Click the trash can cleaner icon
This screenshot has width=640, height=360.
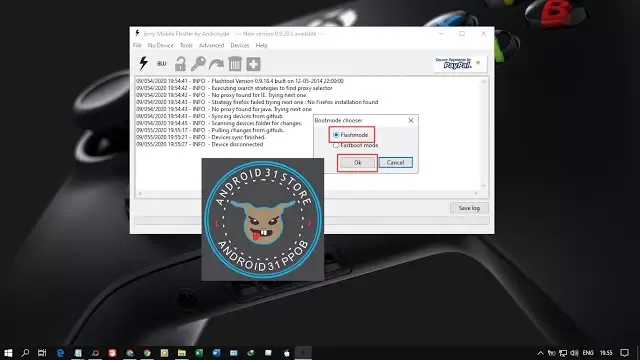pos(235,64)
